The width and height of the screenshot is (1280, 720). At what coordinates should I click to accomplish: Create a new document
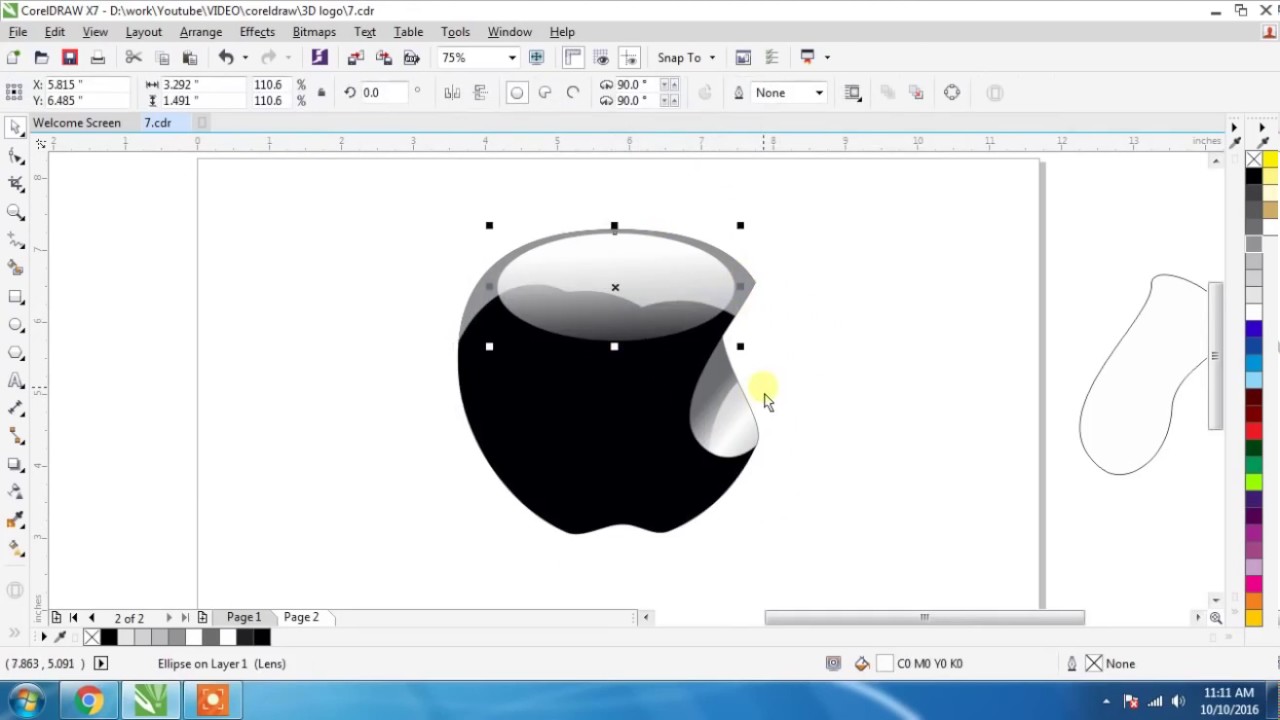coord(13,58)
